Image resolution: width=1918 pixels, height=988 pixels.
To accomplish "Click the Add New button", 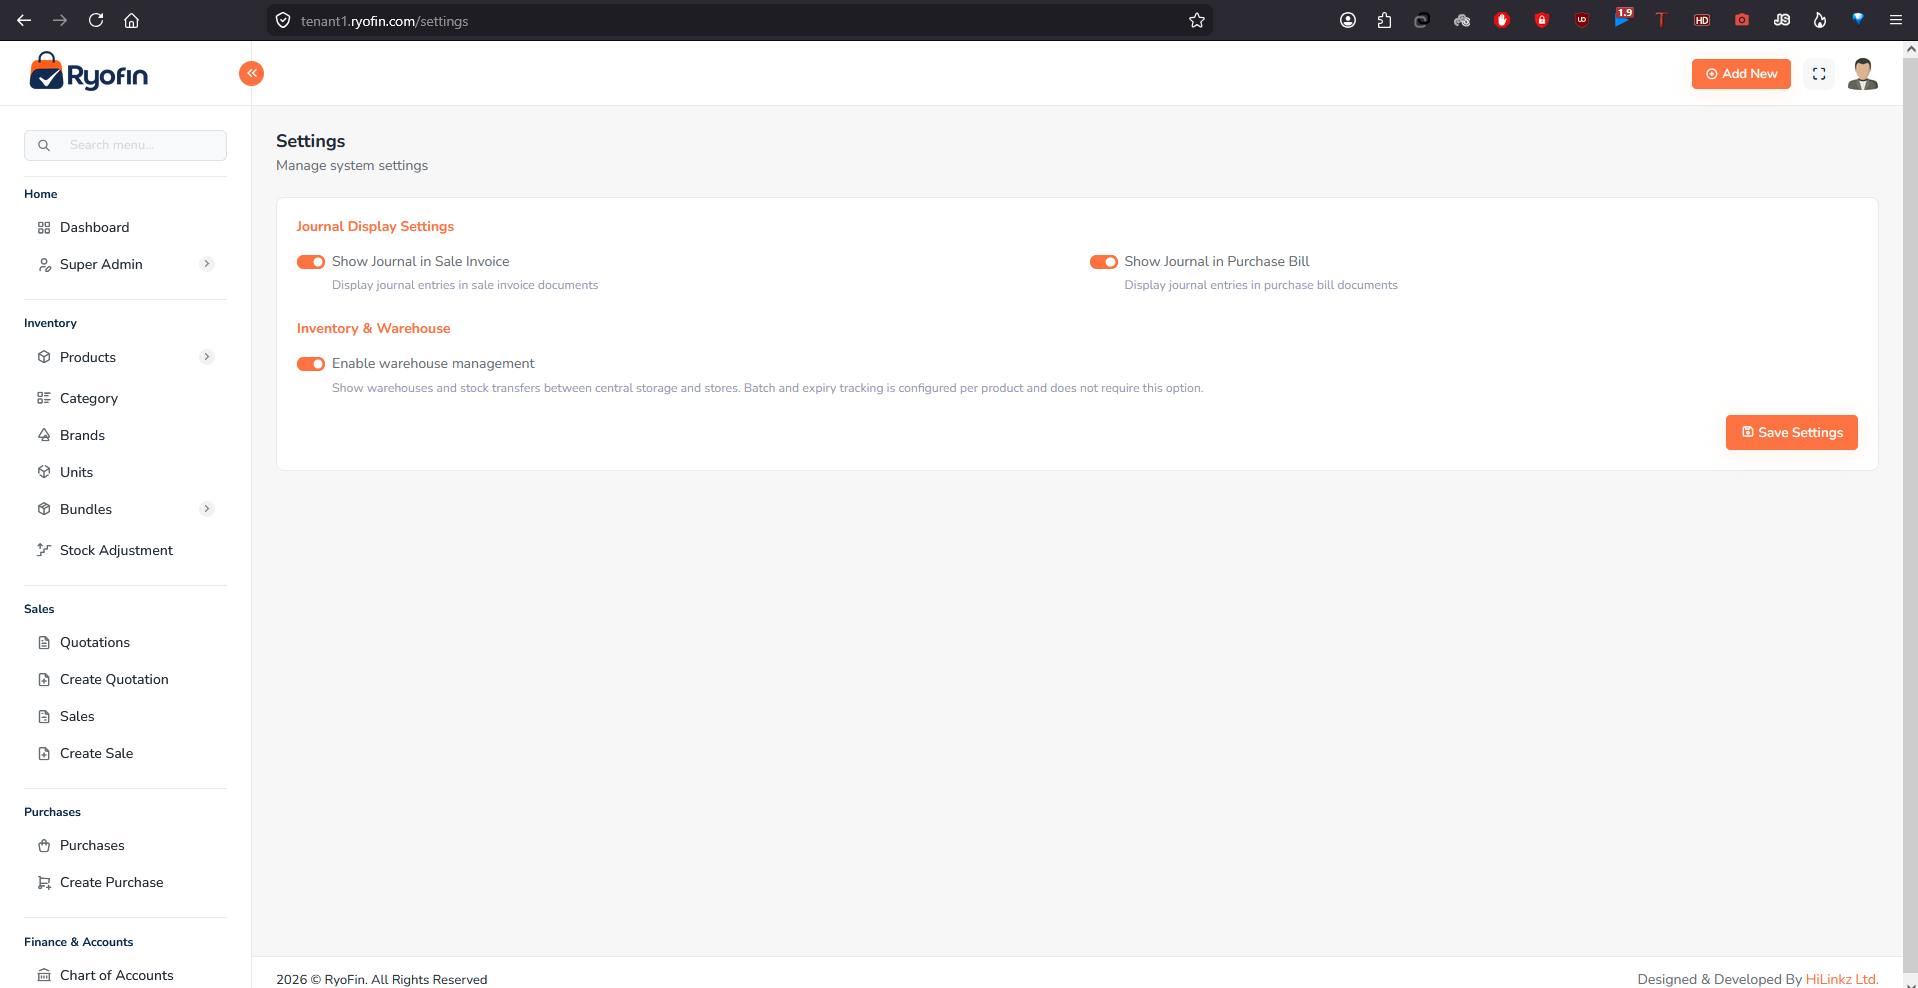I will coord(1741,74).
